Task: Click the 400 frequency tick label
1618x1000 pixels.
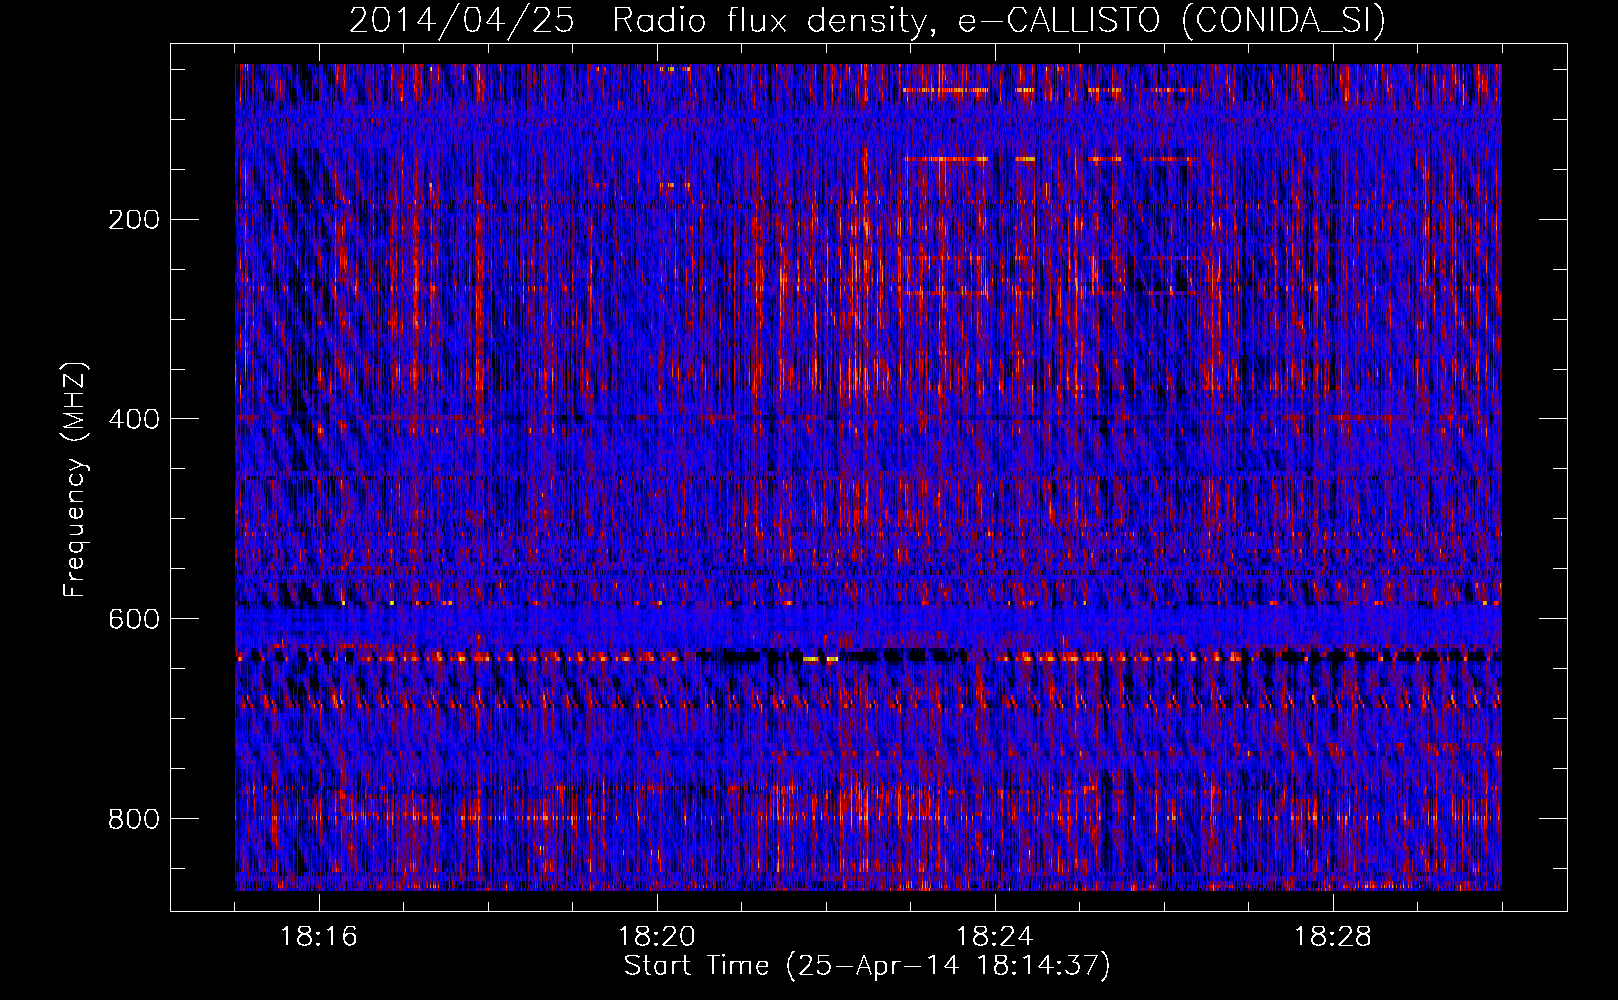Action: click(134, 419)
